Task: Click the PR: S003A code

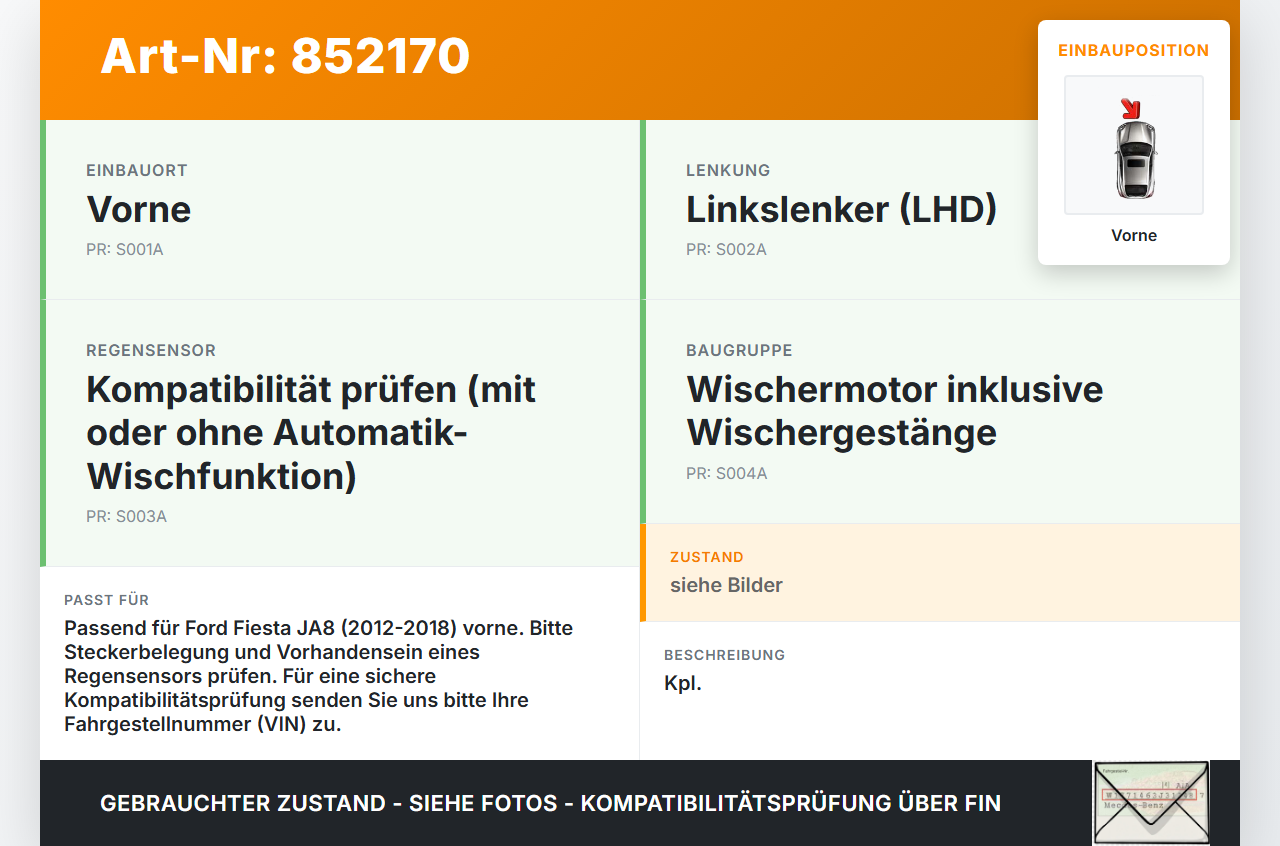Action: [126, 516]
